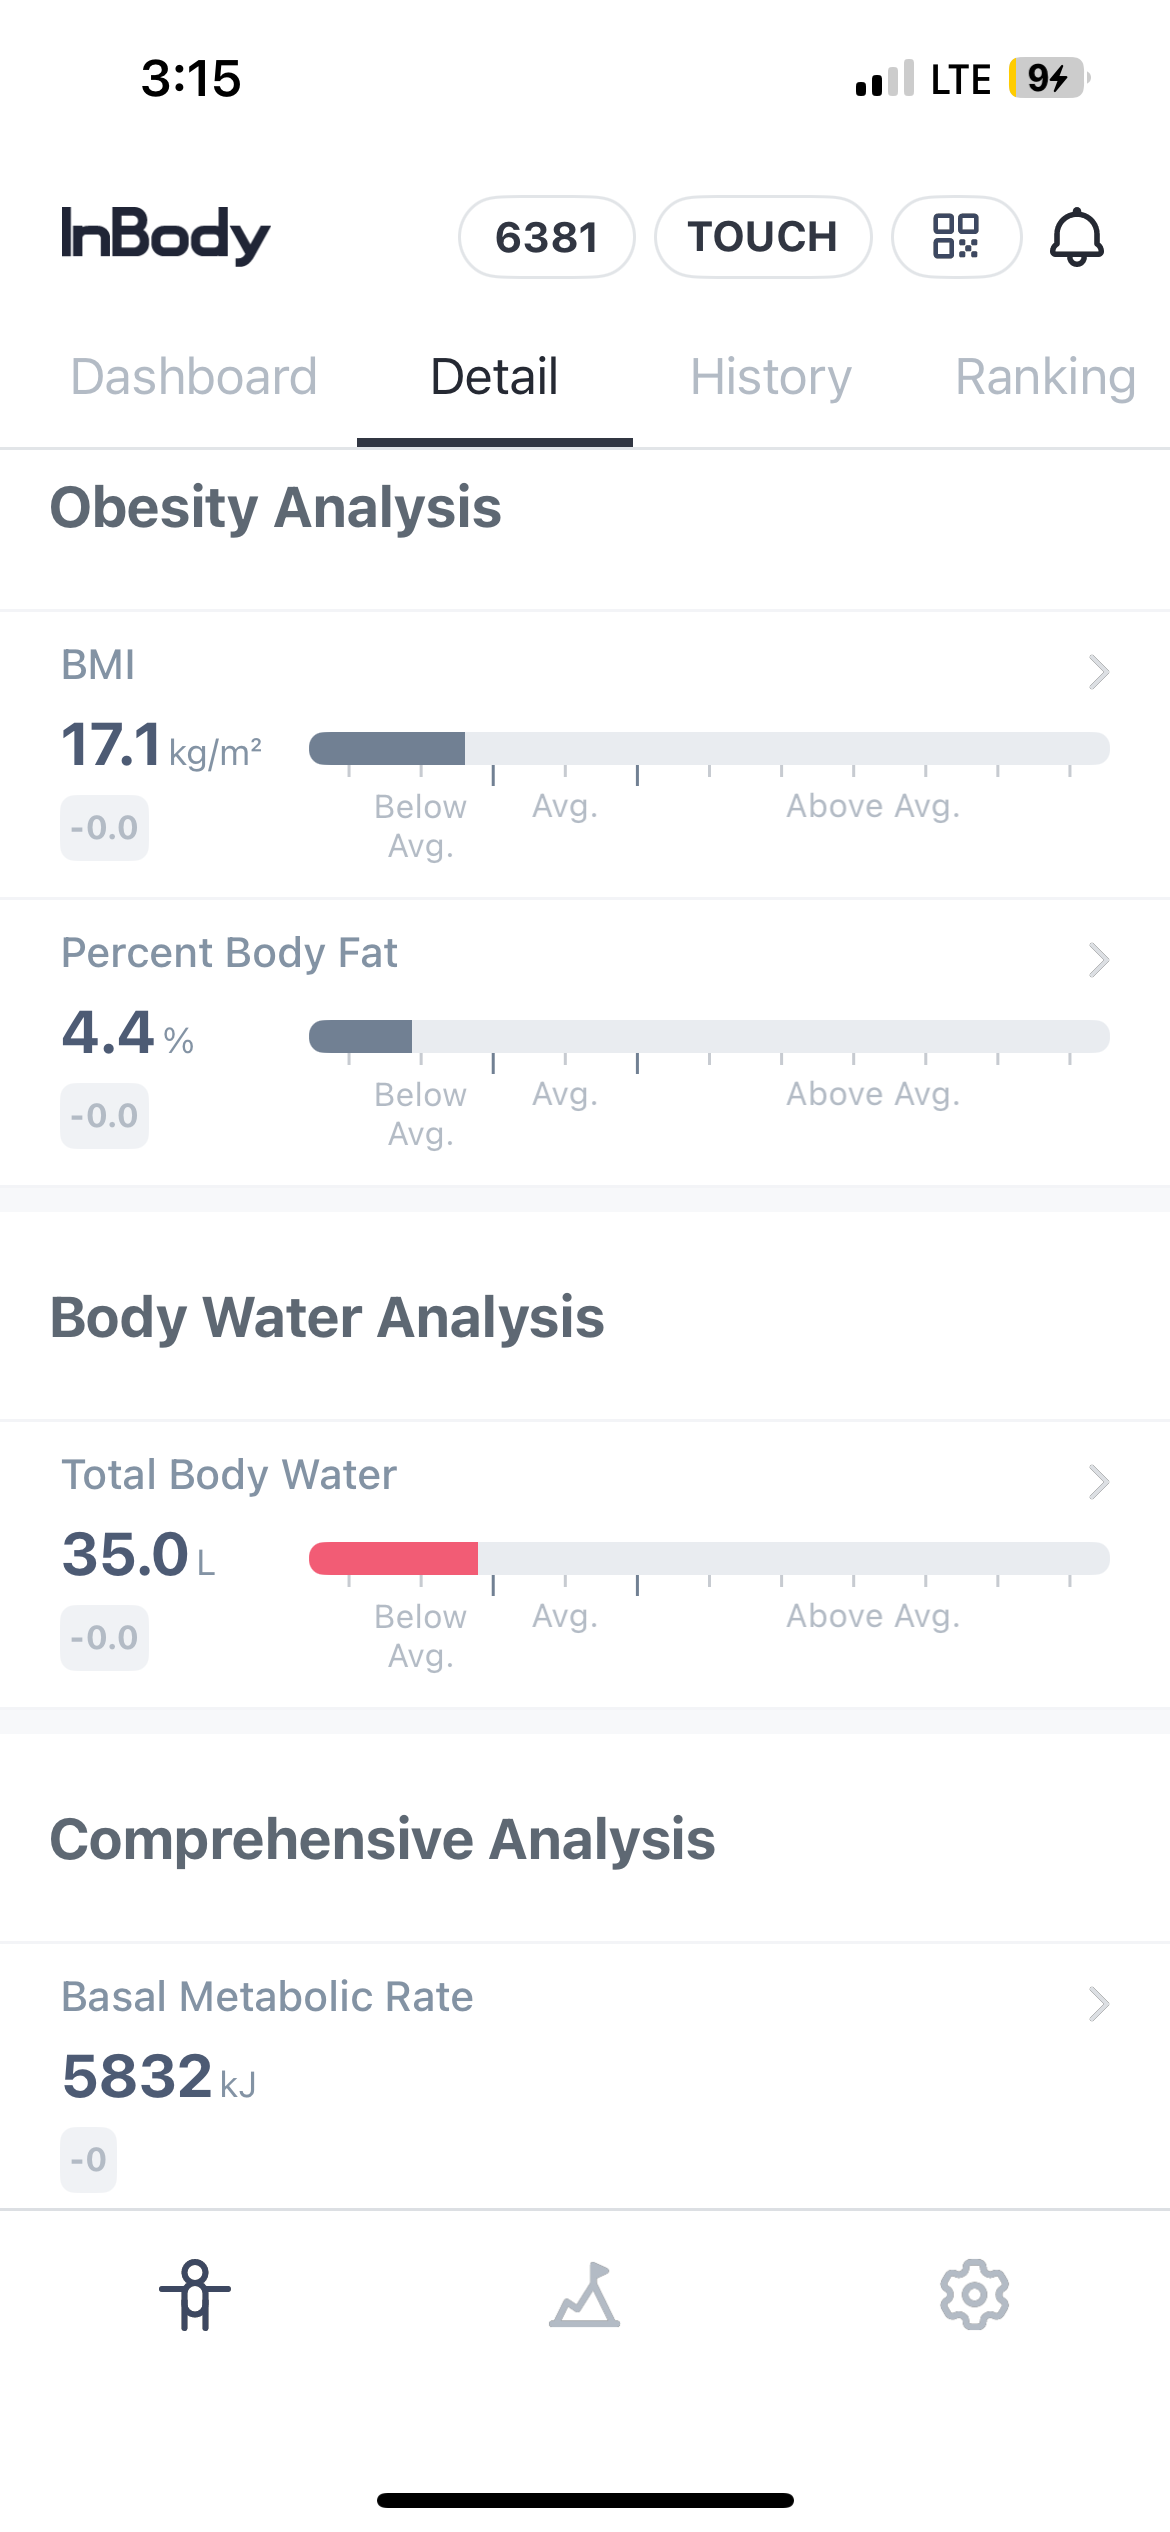The width and height of the screenshot is (1170, 2532).
Task: Expand Basal Metabolic Rate chevron
Action: 1098,2004
